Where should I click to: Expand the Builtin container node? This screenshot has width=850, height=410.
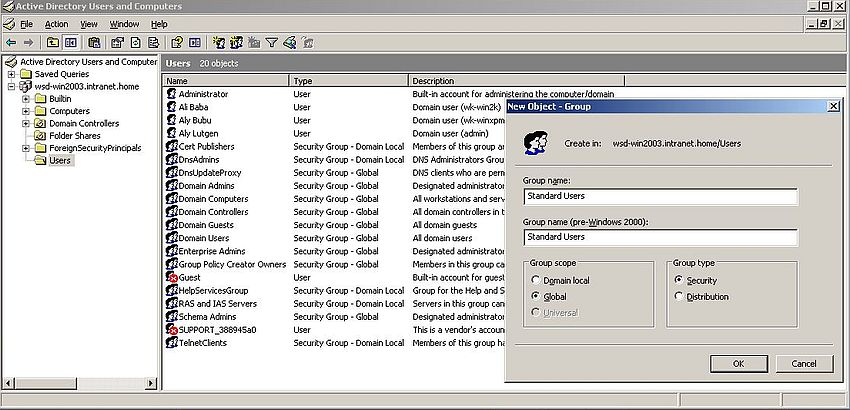pos(26,99)
